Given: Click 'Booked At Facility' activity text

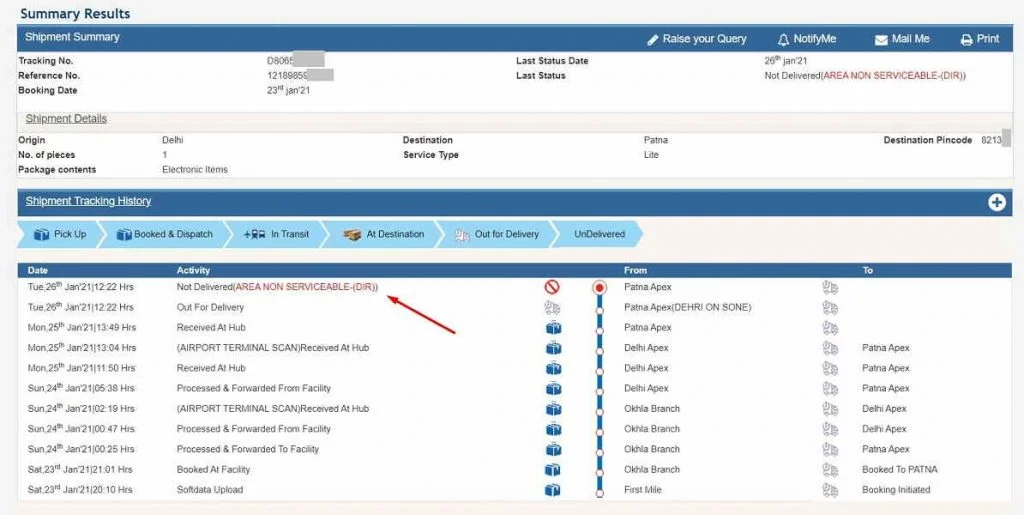Looking at the screenshot, I should (x=214, y=469).
